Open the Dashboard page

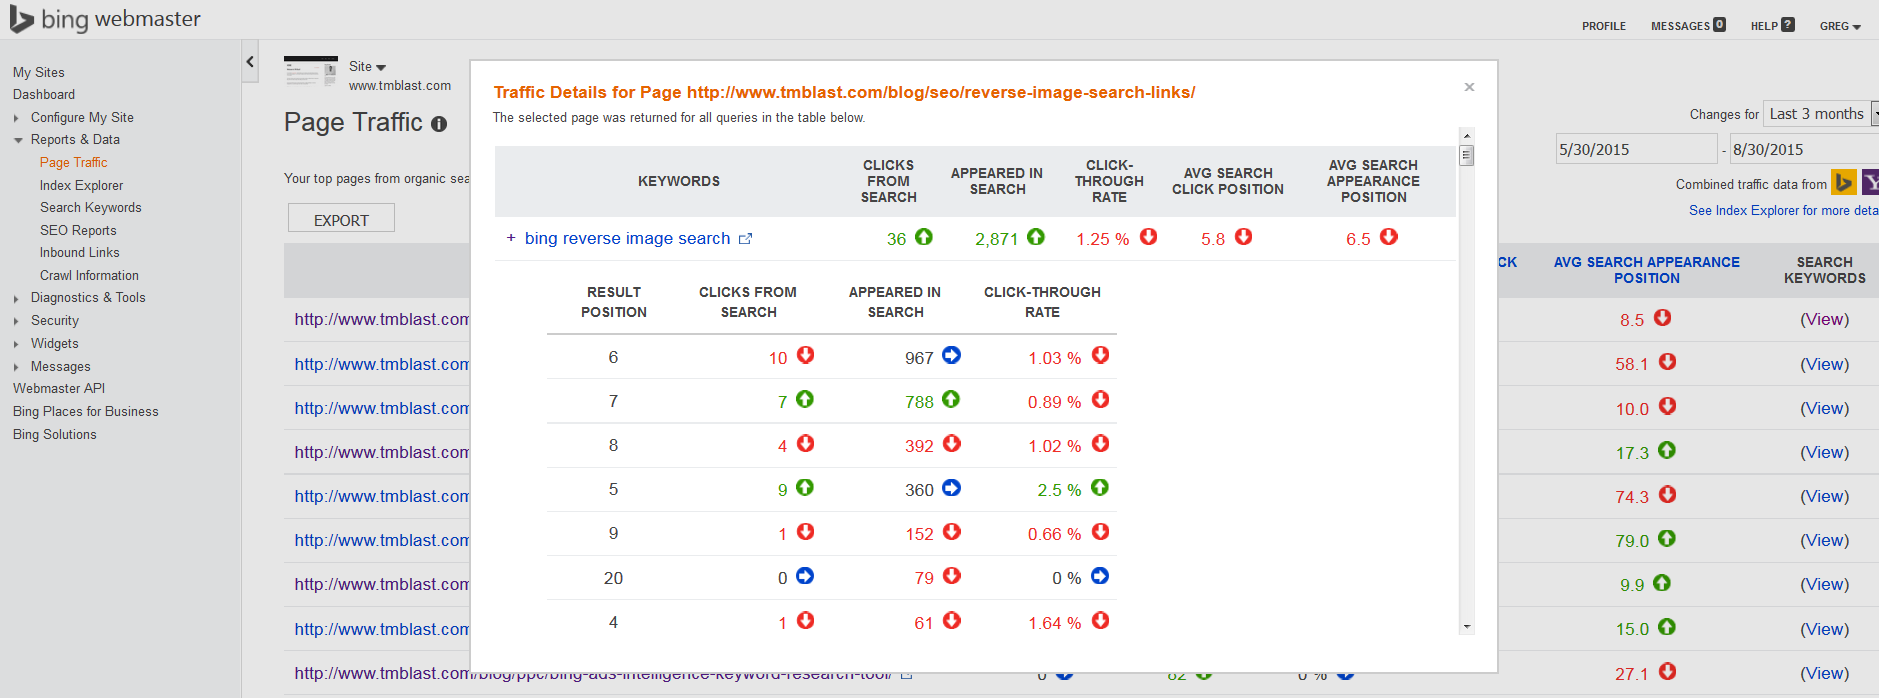click(44, 95)
